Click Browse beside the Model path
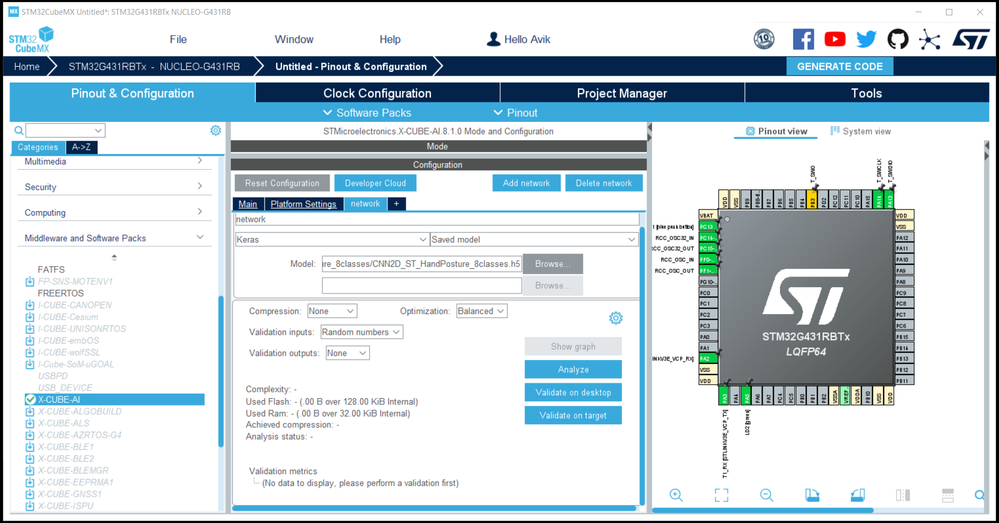999x523 pixels. pos(552,264)
